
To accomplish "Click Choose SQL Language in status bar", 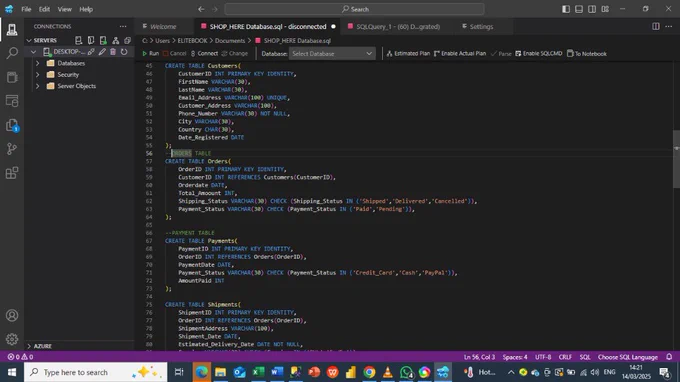I will click(x=628, y=357).
